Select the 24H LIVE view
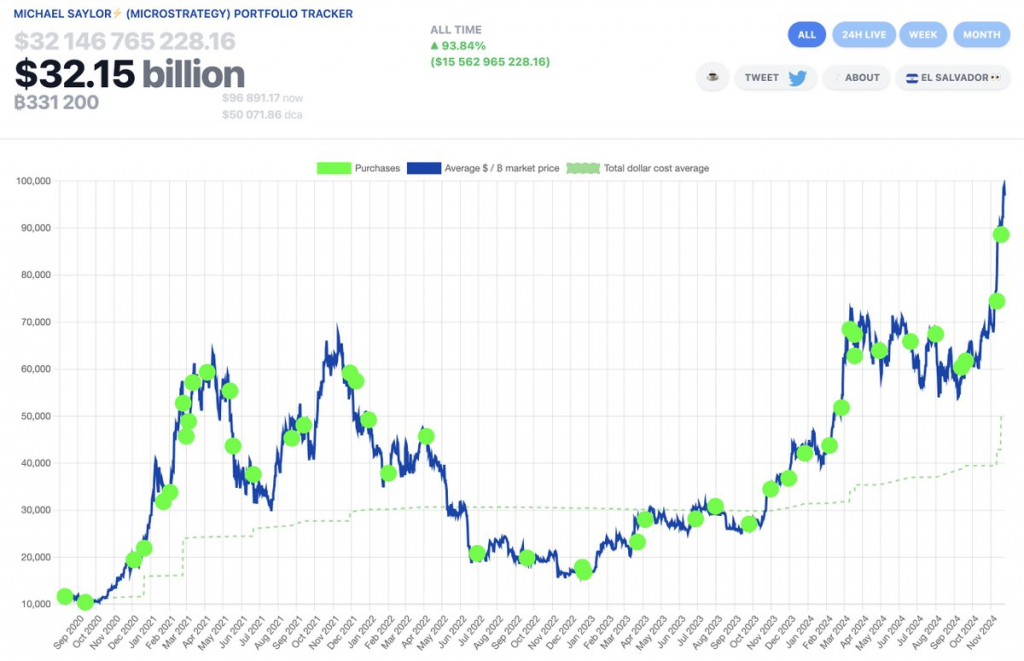 863,34
